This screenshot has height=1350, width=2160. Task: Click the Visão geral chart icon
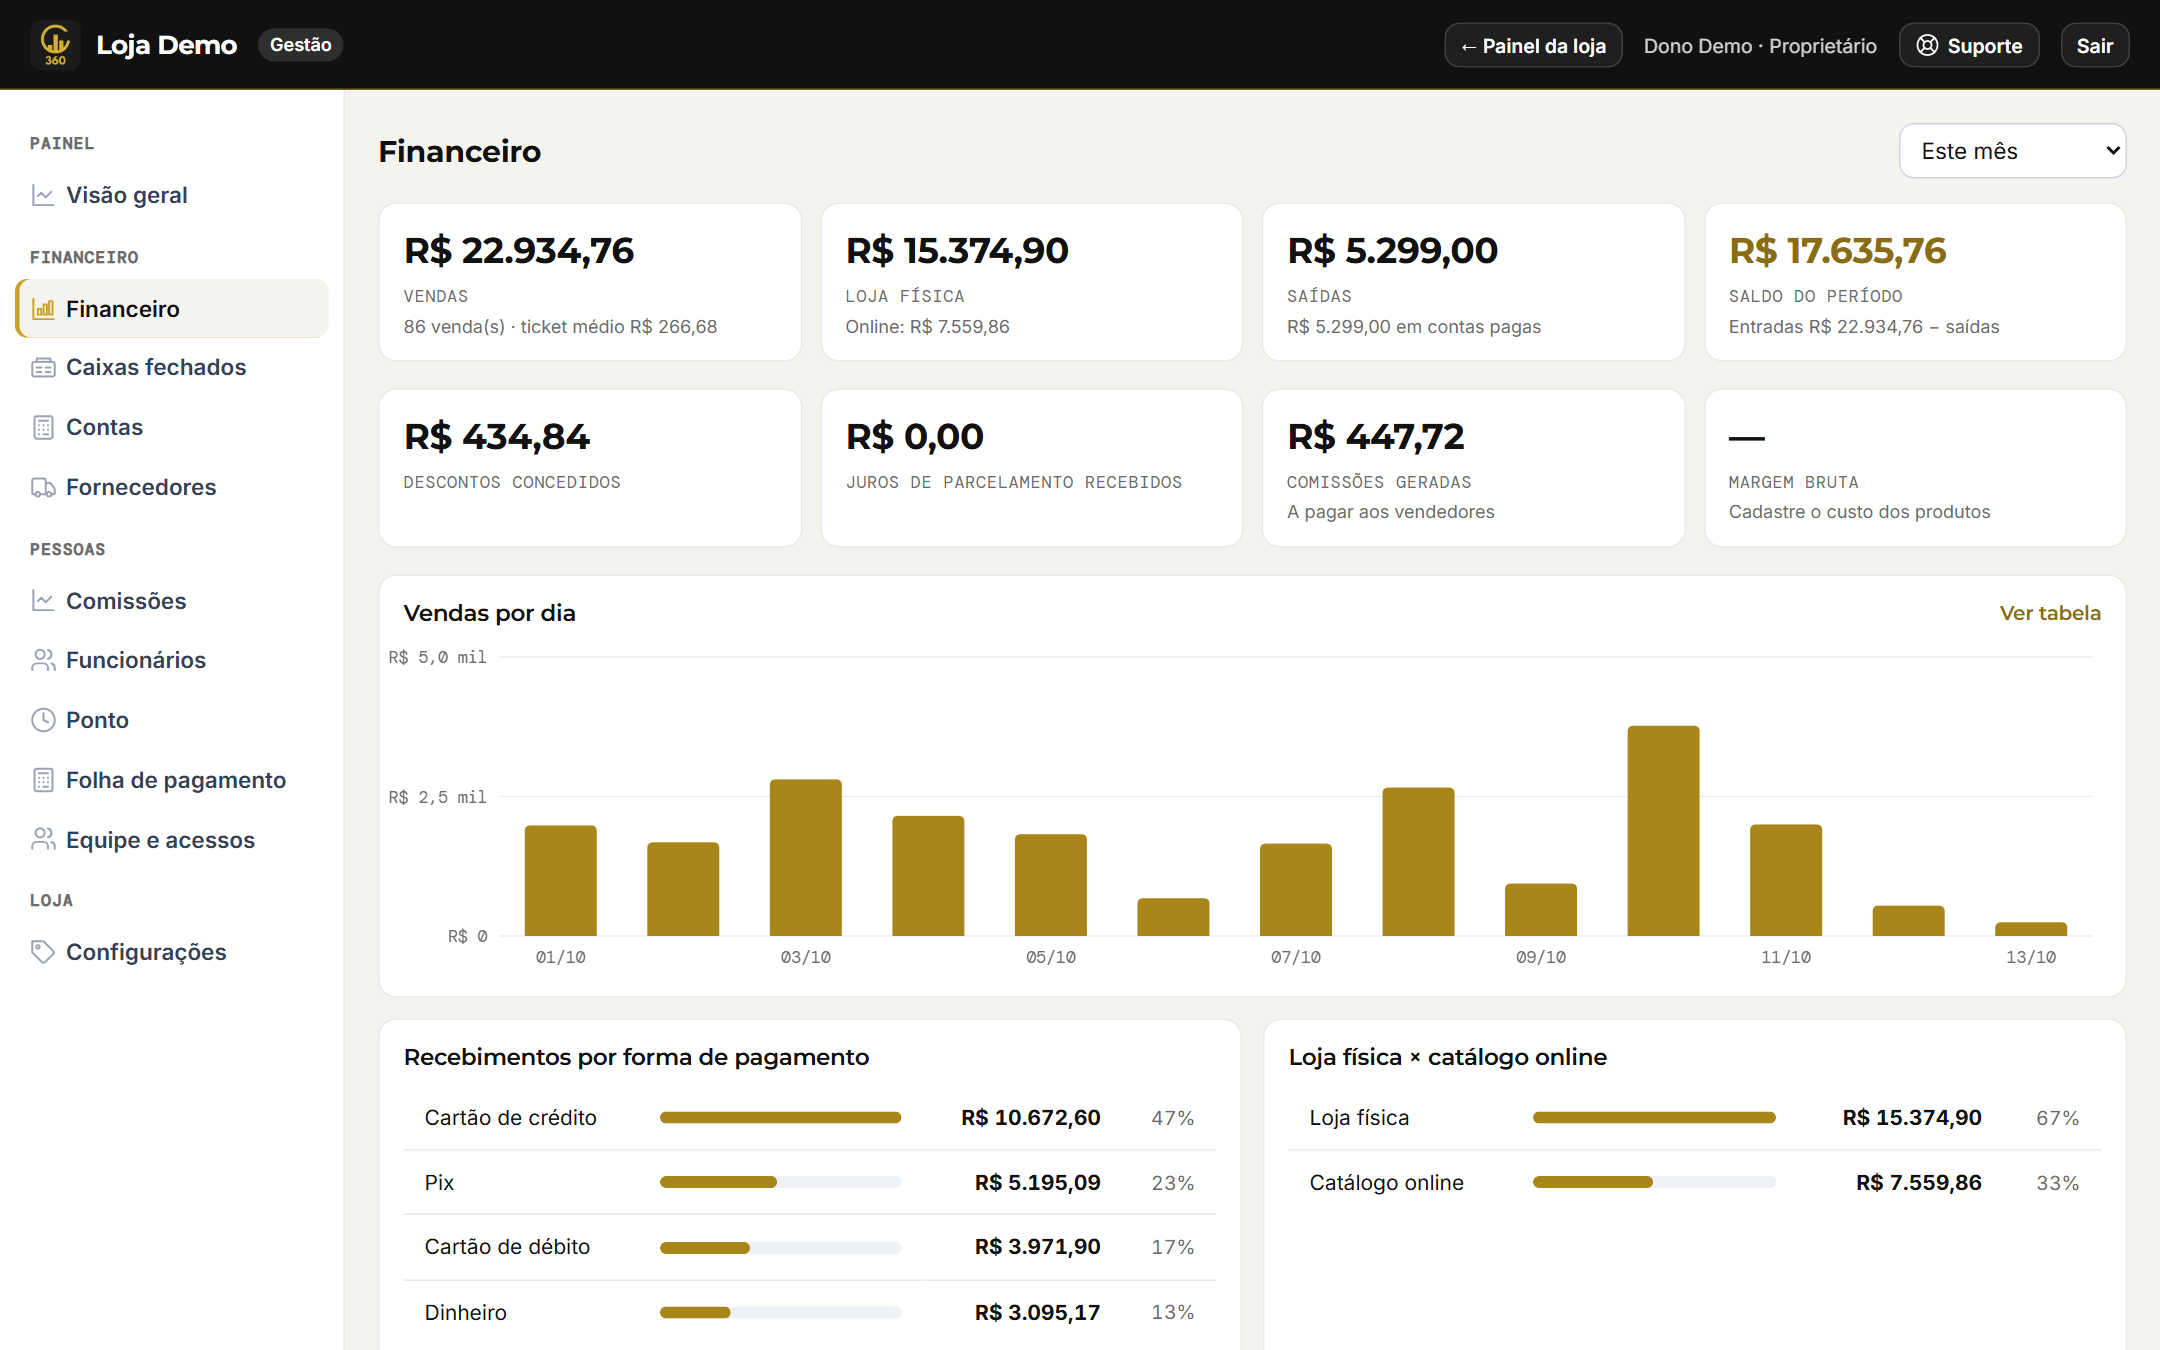tap(43, 195)
